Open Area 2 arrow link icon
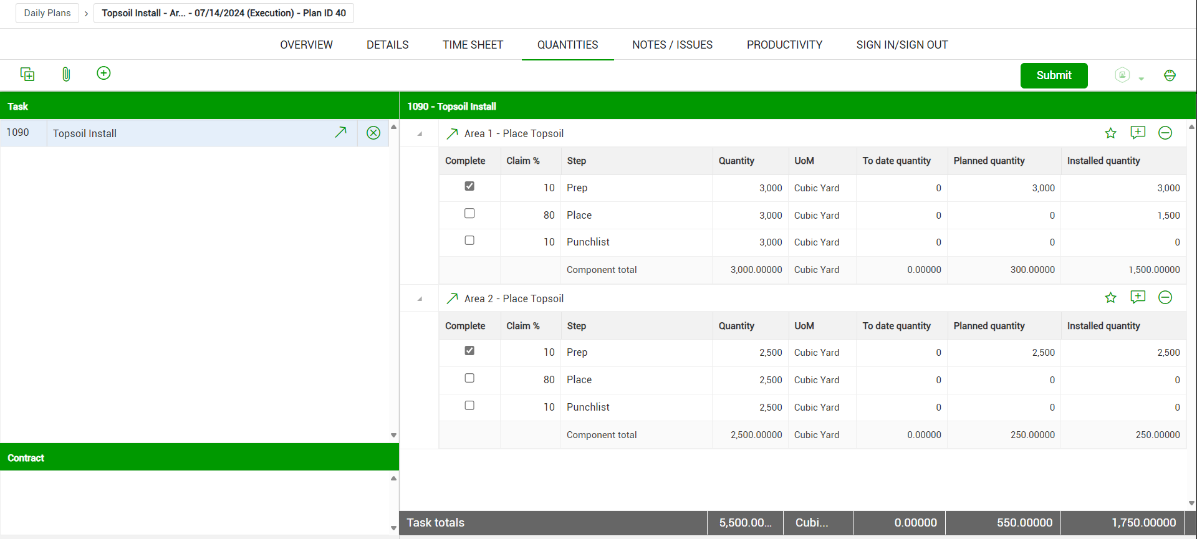Screen dimensions: 1197x539 pos(452,298)
